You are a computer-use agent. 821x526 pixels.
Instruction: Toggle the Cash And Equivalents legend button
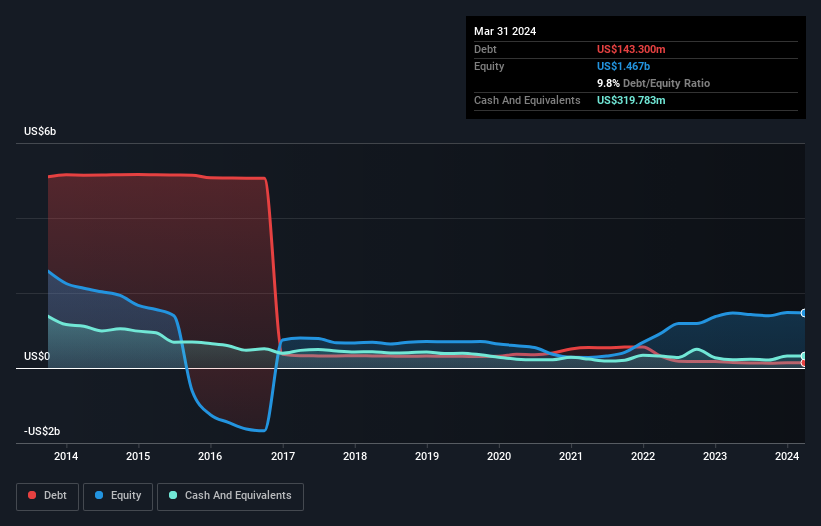230,496
